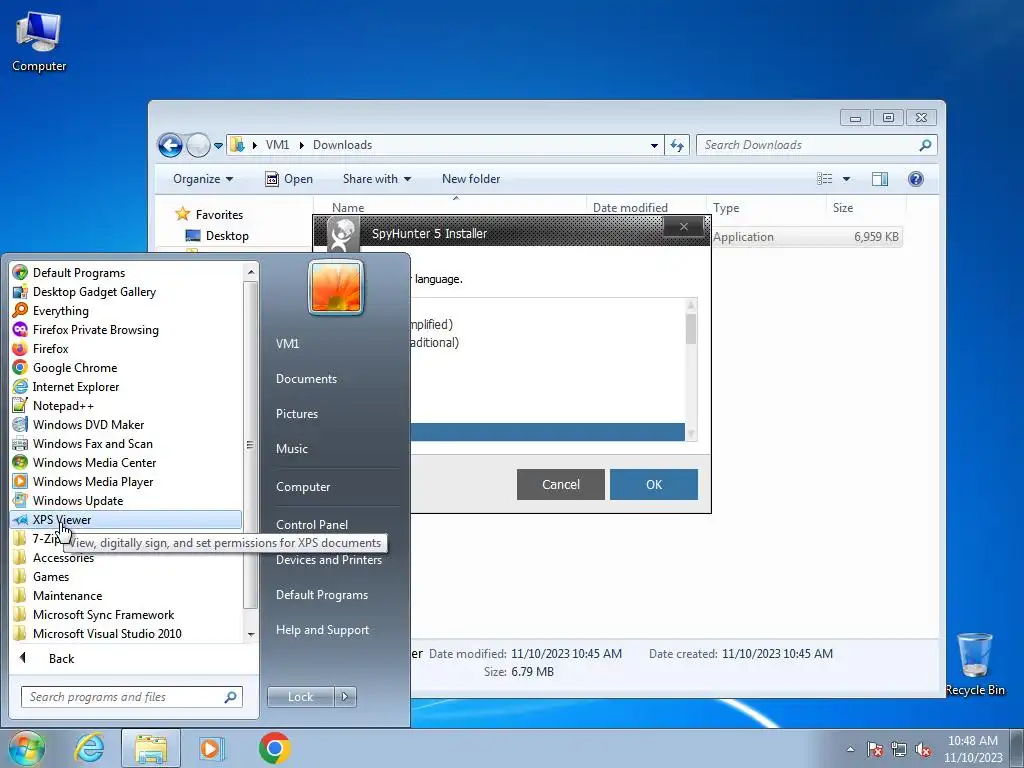Screen dimensions: 1024x768
Task: Click OK in the SpyHunter 5 Installer
Action: pyautogui.click(x=654, y=485)
